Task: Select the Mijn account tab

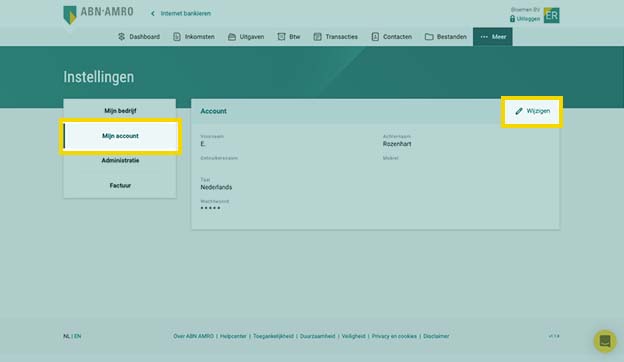Action: click(120, 136)
